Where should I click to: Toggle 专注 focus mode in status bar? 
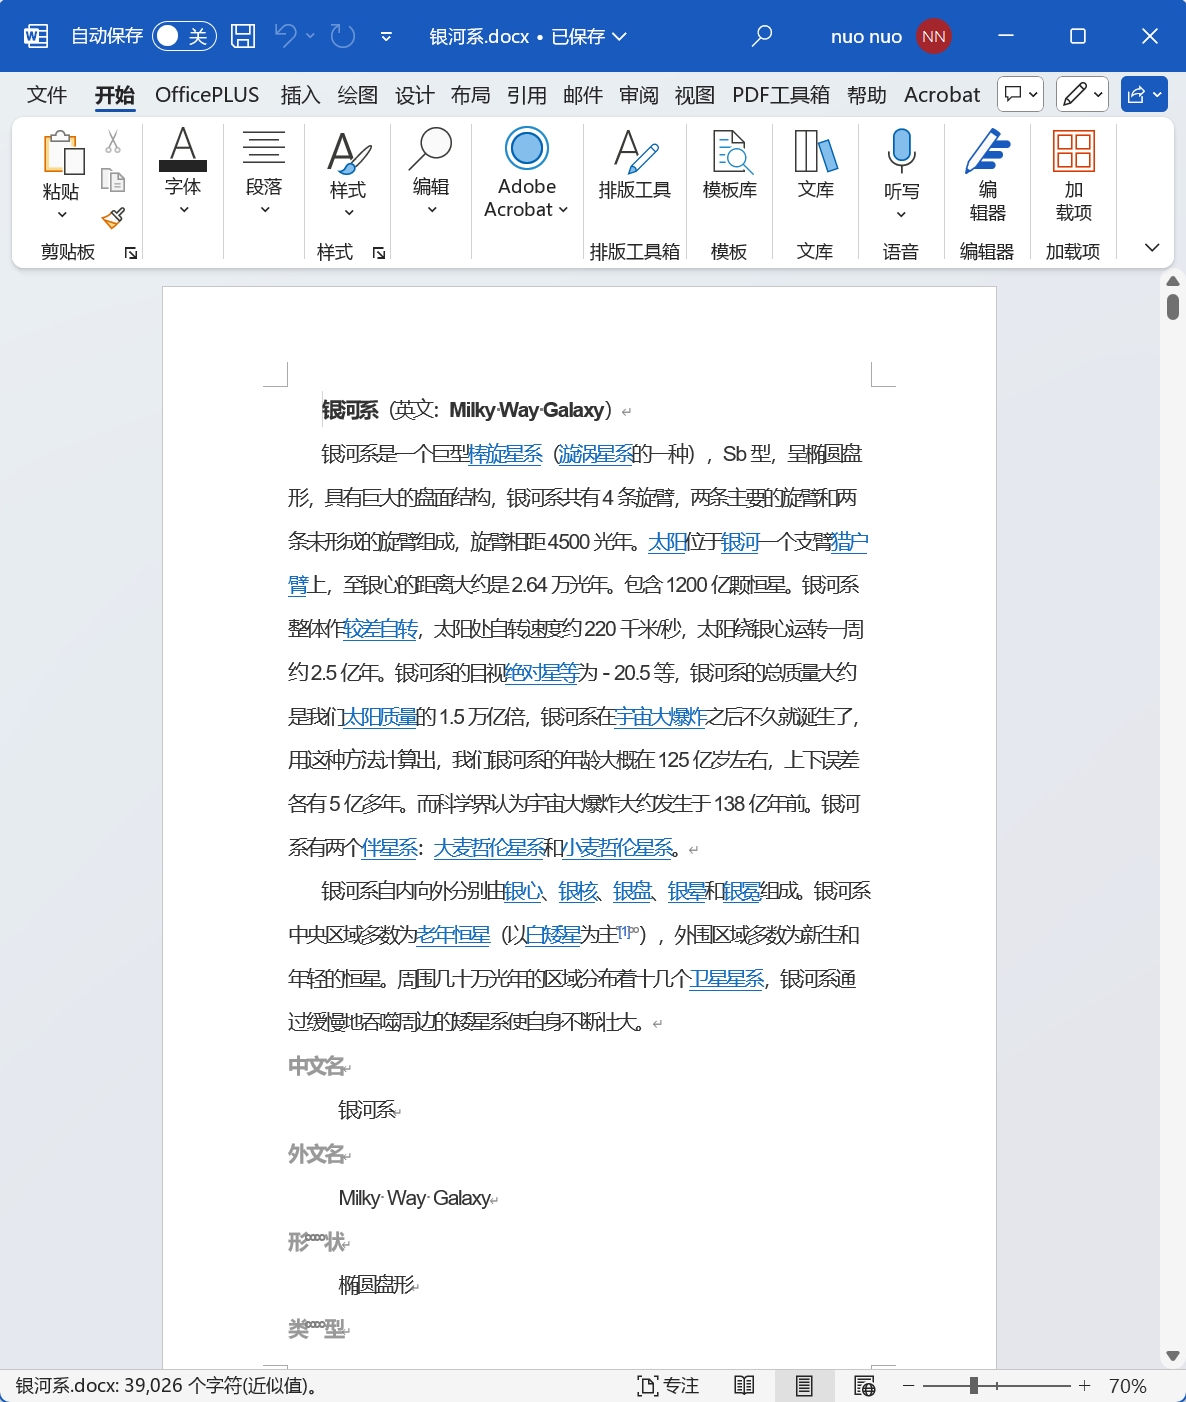(667, 1386)
